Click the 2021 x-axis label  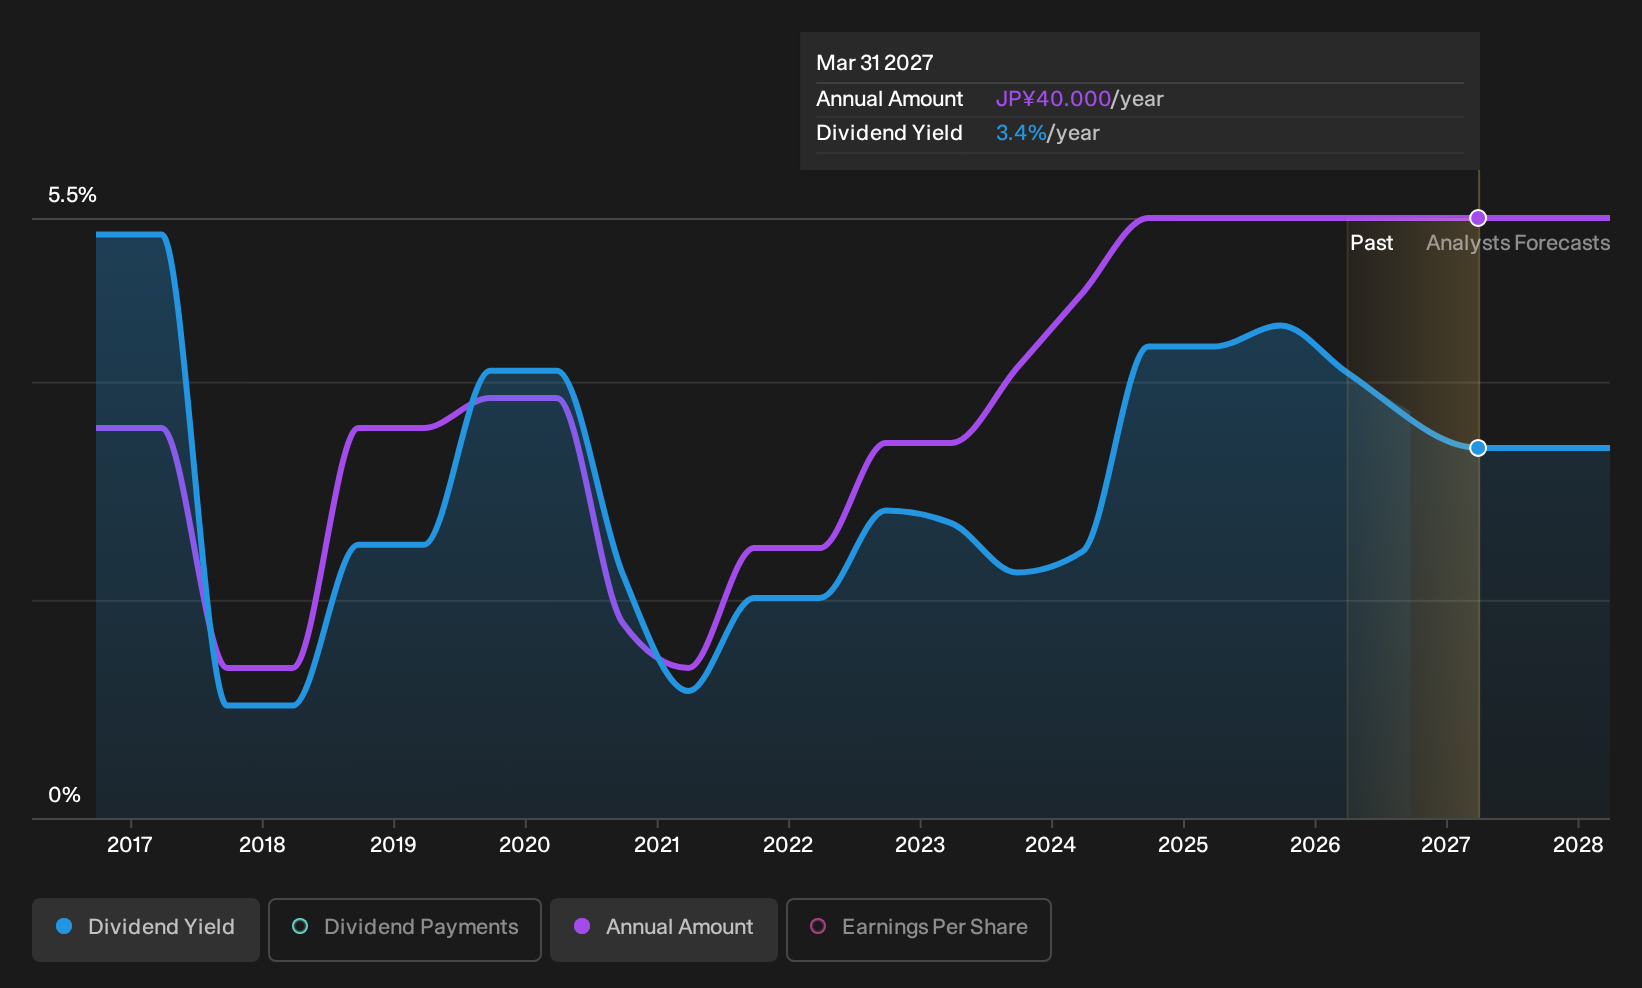pos(657,845)
